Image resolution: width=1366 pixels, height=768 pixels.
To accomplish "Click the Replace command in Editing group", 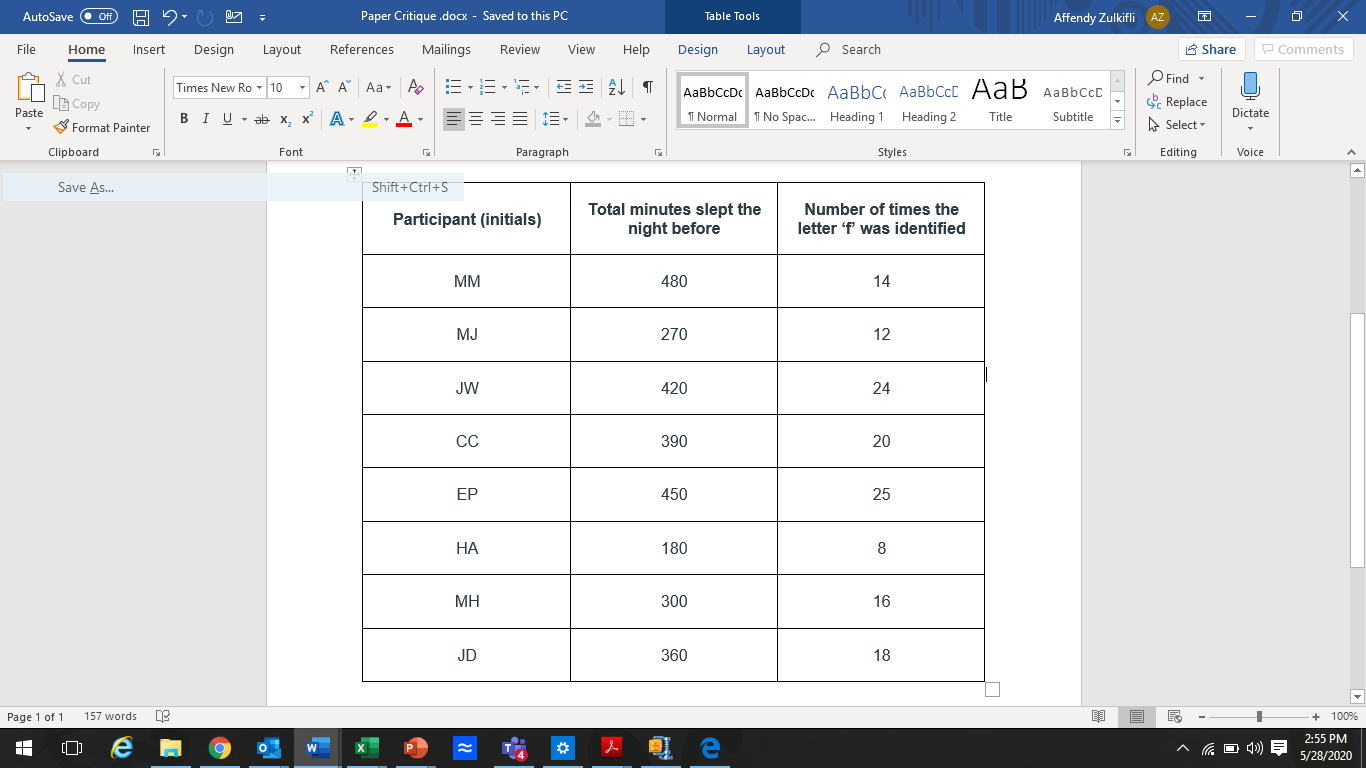I will (x=1177, y=102).
